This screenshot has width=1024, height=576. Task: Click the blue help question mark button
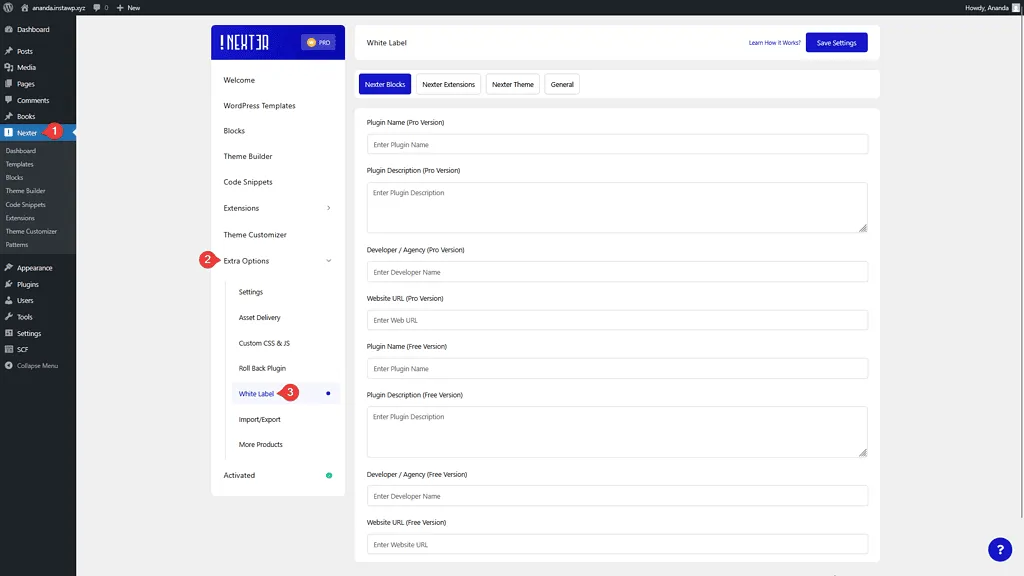[1000, 549]
